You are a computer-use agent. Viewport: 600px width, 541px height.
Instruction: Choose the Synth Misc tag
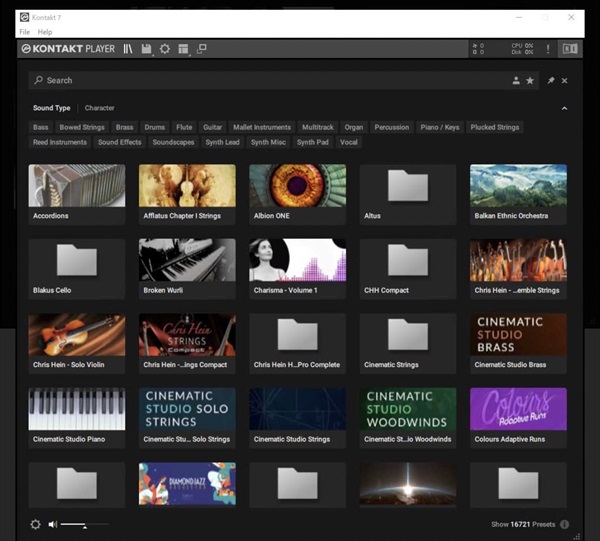click(268, 142)
